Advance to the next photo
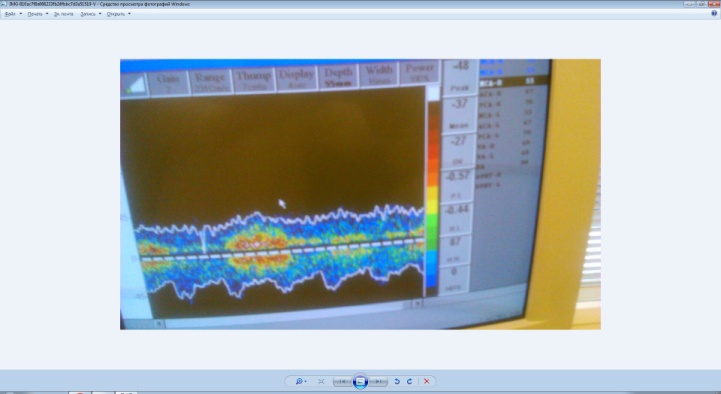 [378, 381]
